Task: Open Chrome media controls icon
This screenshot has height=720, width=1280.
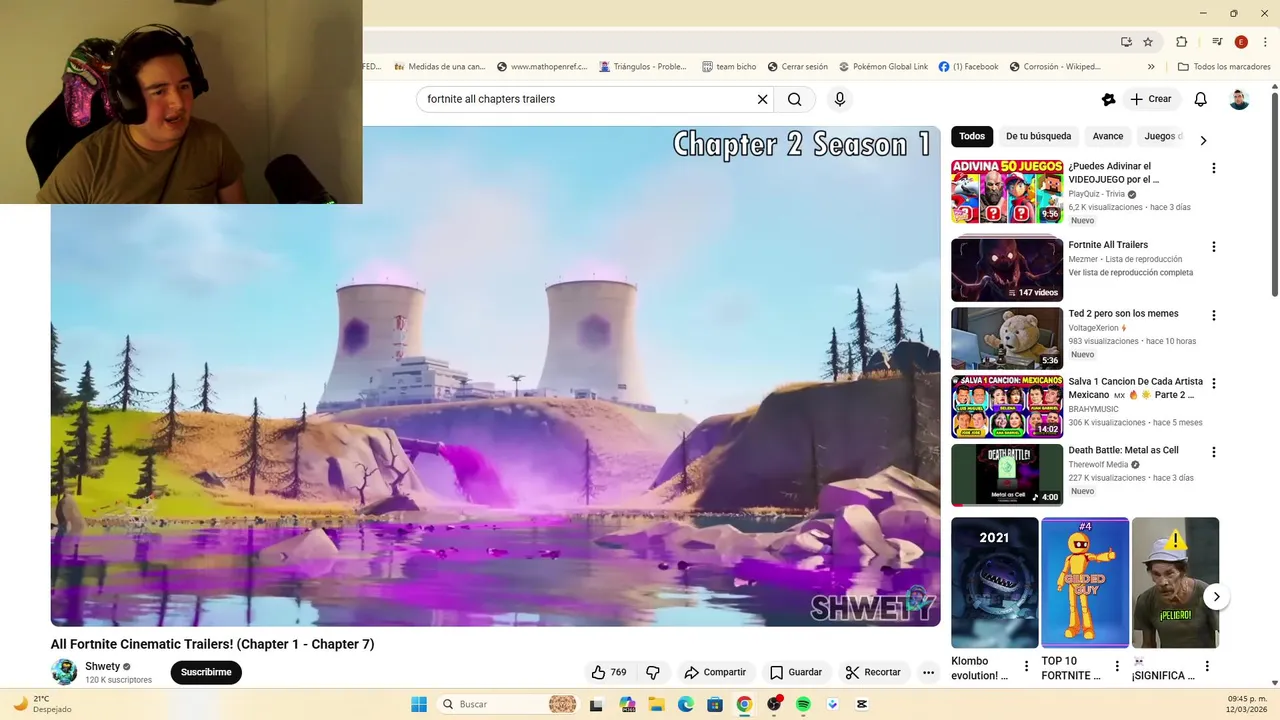Action: (1217, 42)
